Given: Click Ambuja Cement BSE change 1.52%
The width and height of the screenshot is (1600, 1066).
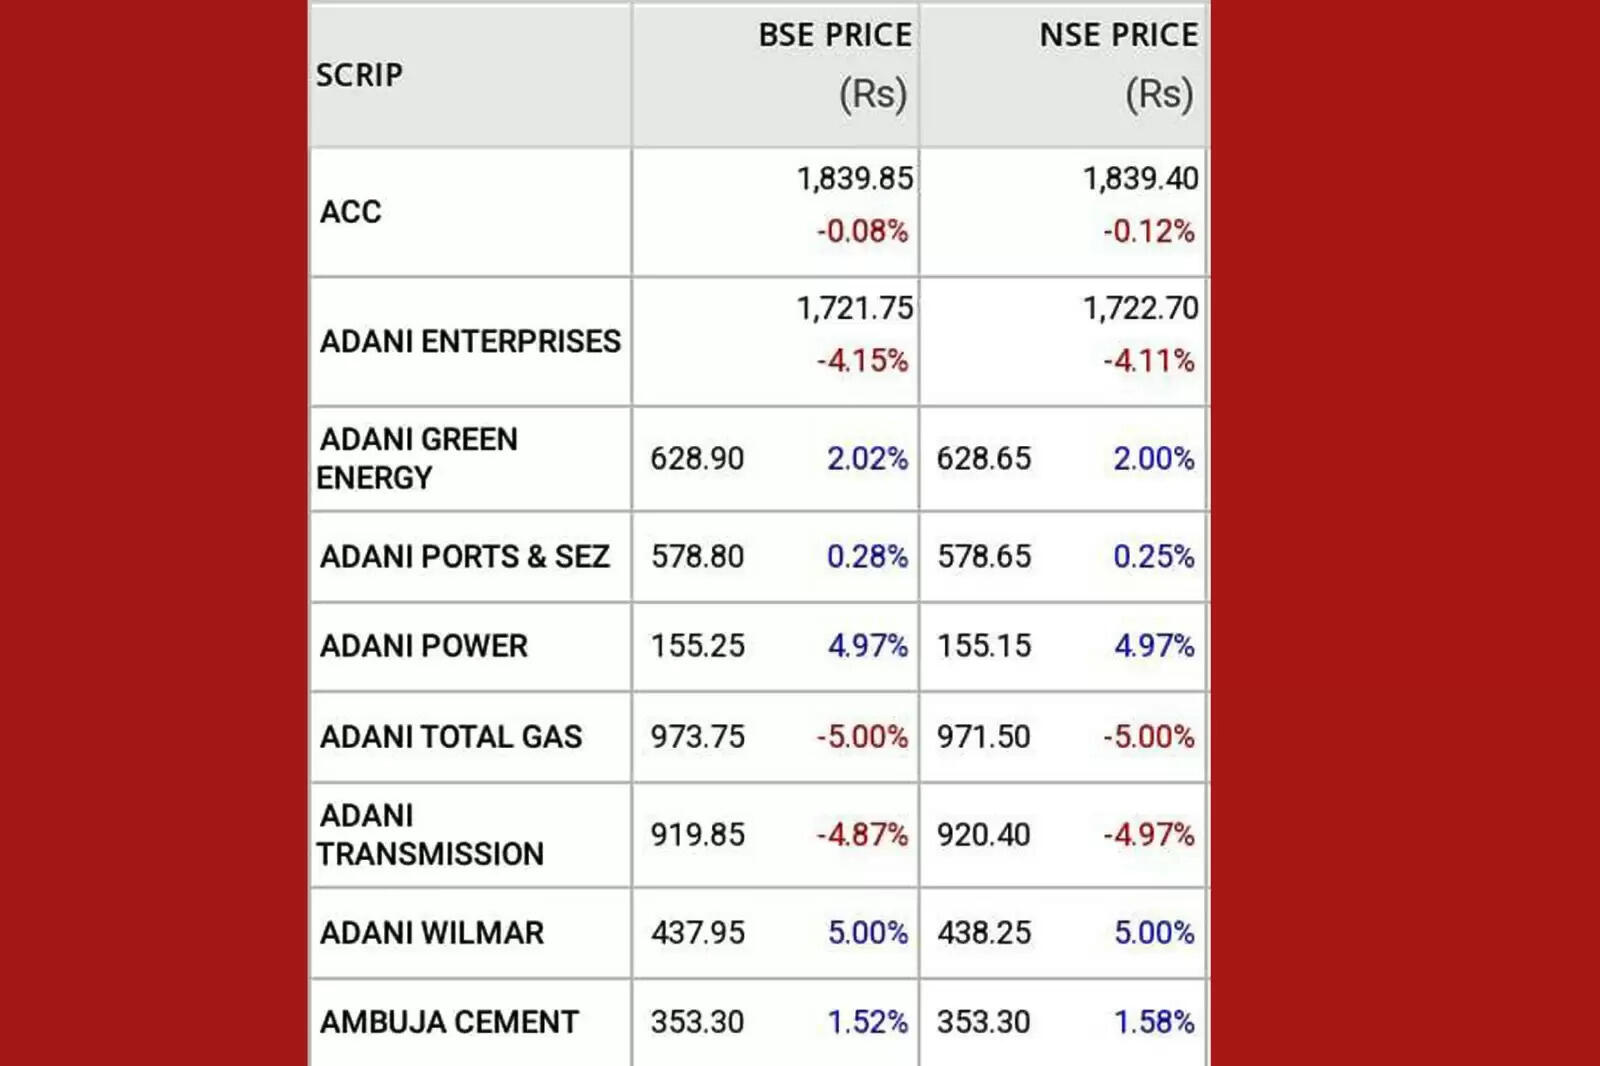Looking at the screenshot, I should click(867, 1022).
